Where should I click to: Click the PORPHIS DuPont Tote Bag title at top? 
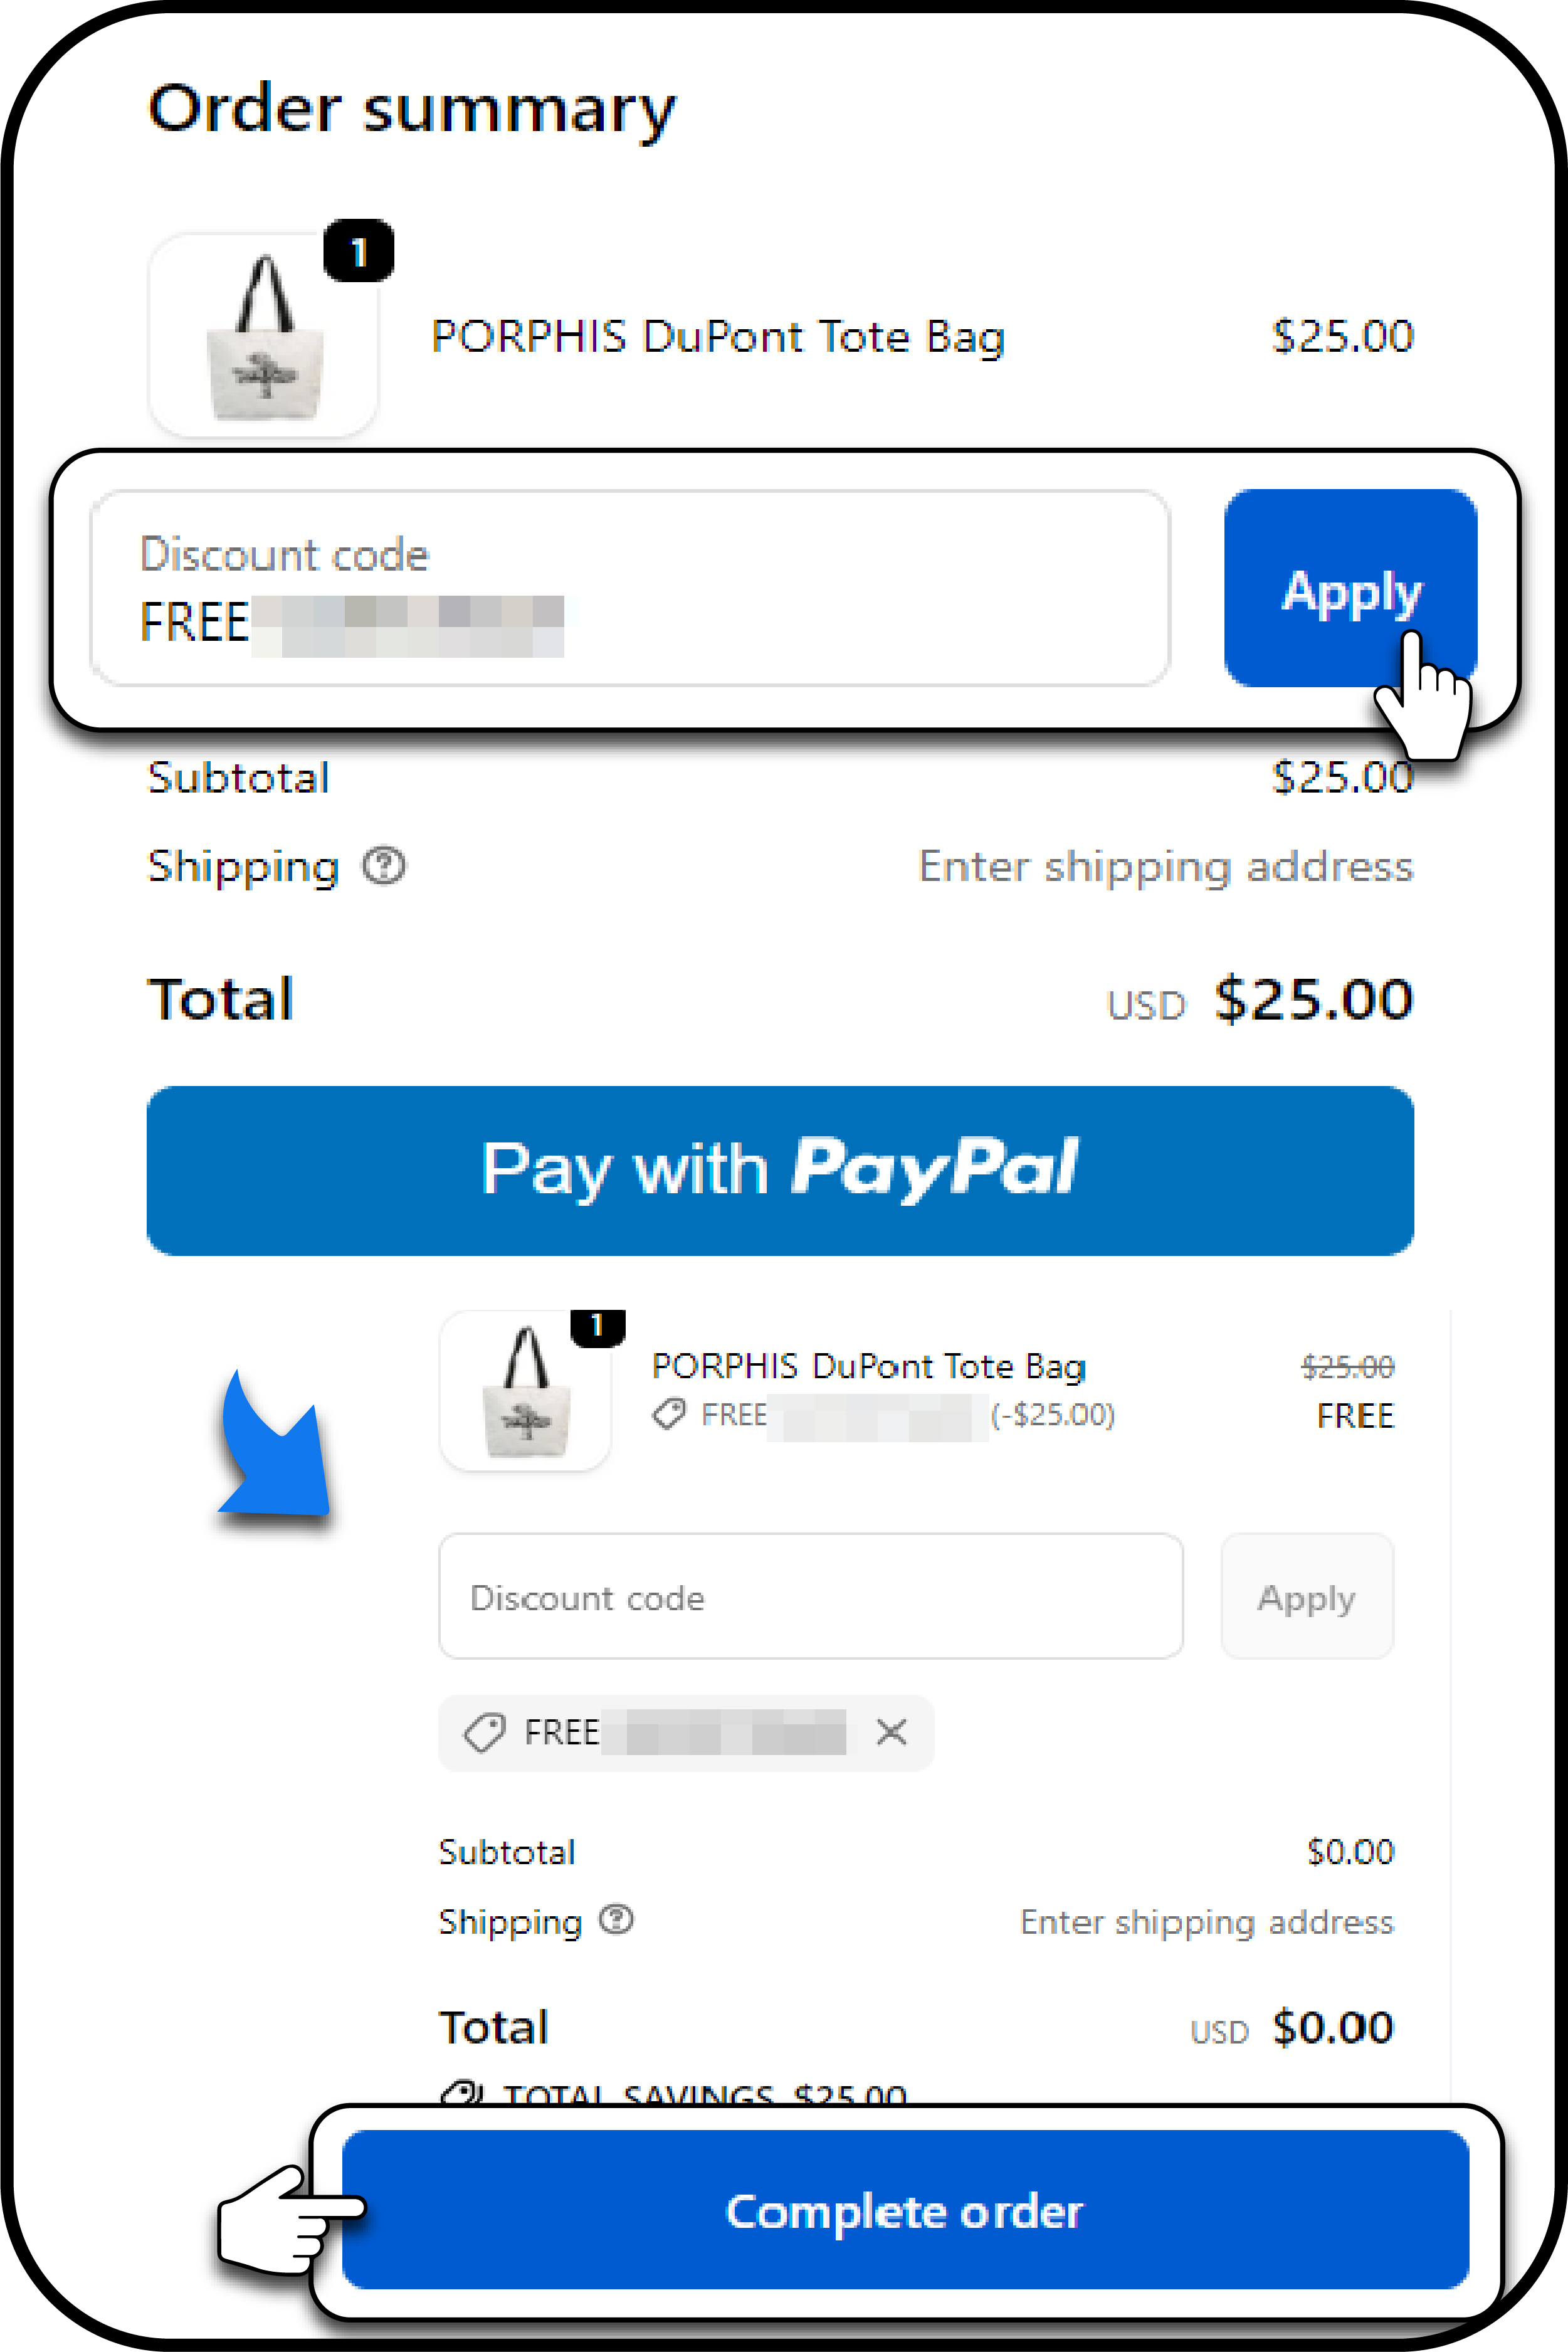pos(717,337)
